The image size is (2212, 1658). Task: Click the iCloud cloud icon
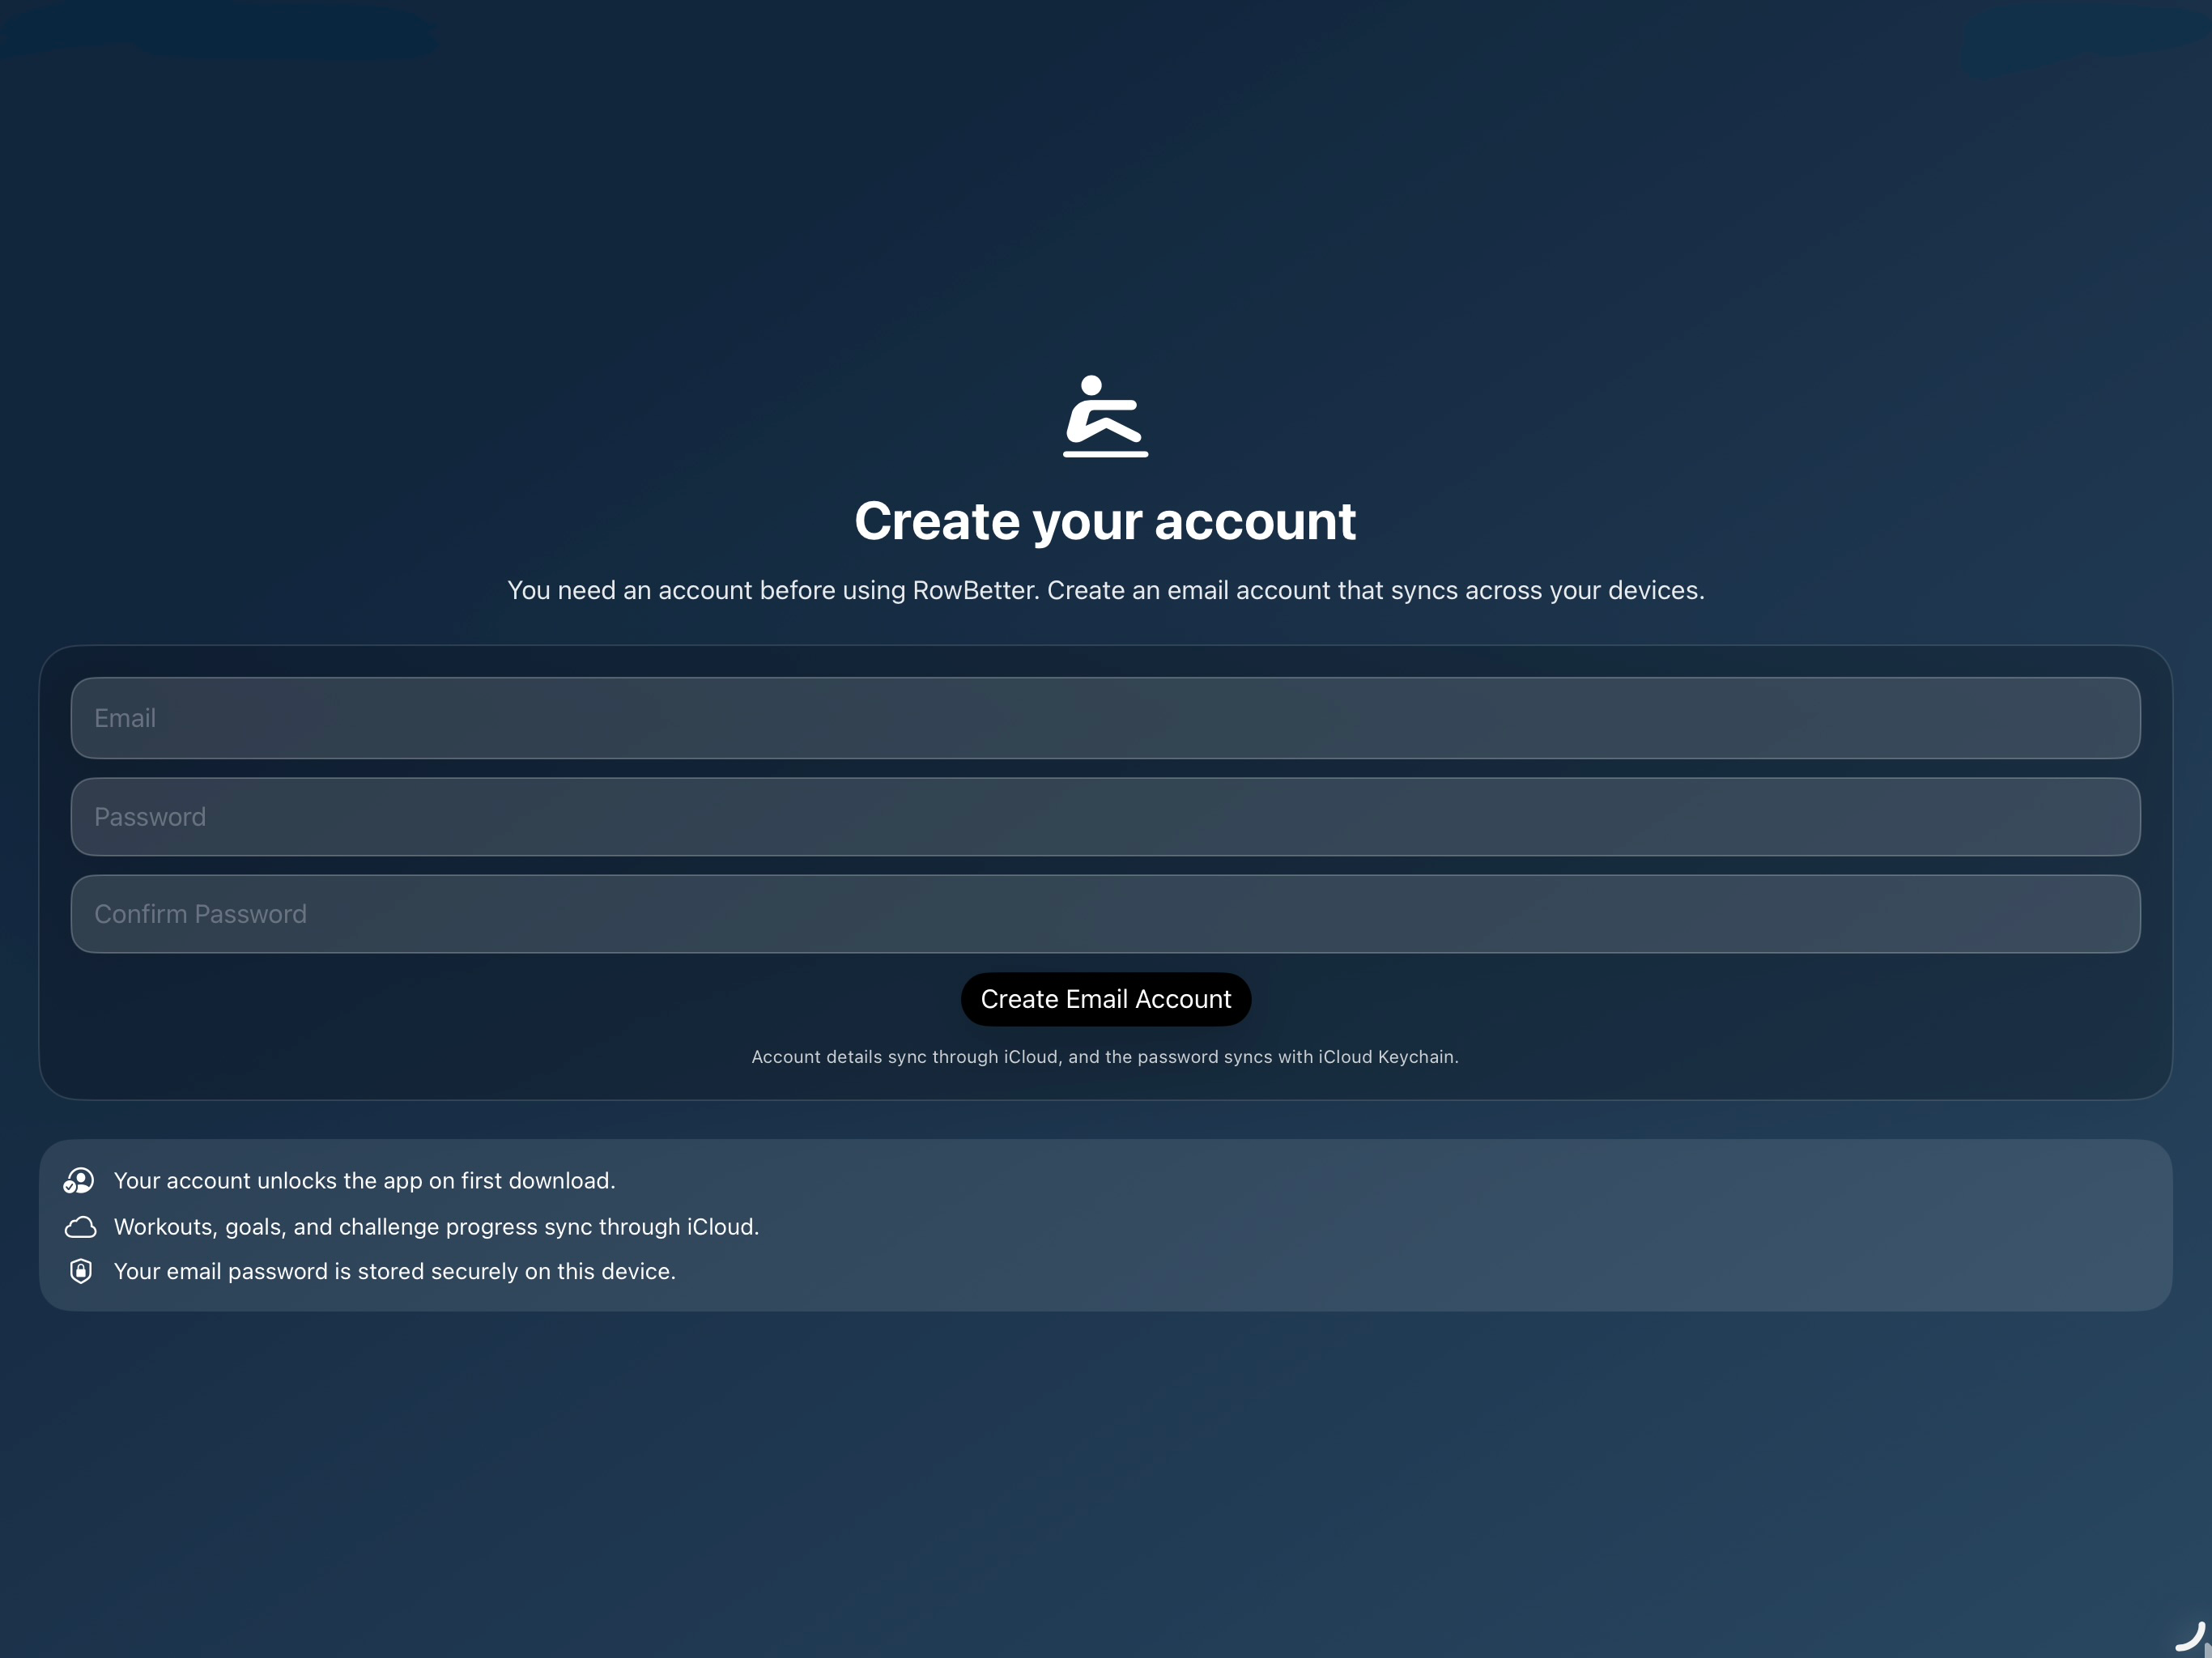(x=81, y=1227)
